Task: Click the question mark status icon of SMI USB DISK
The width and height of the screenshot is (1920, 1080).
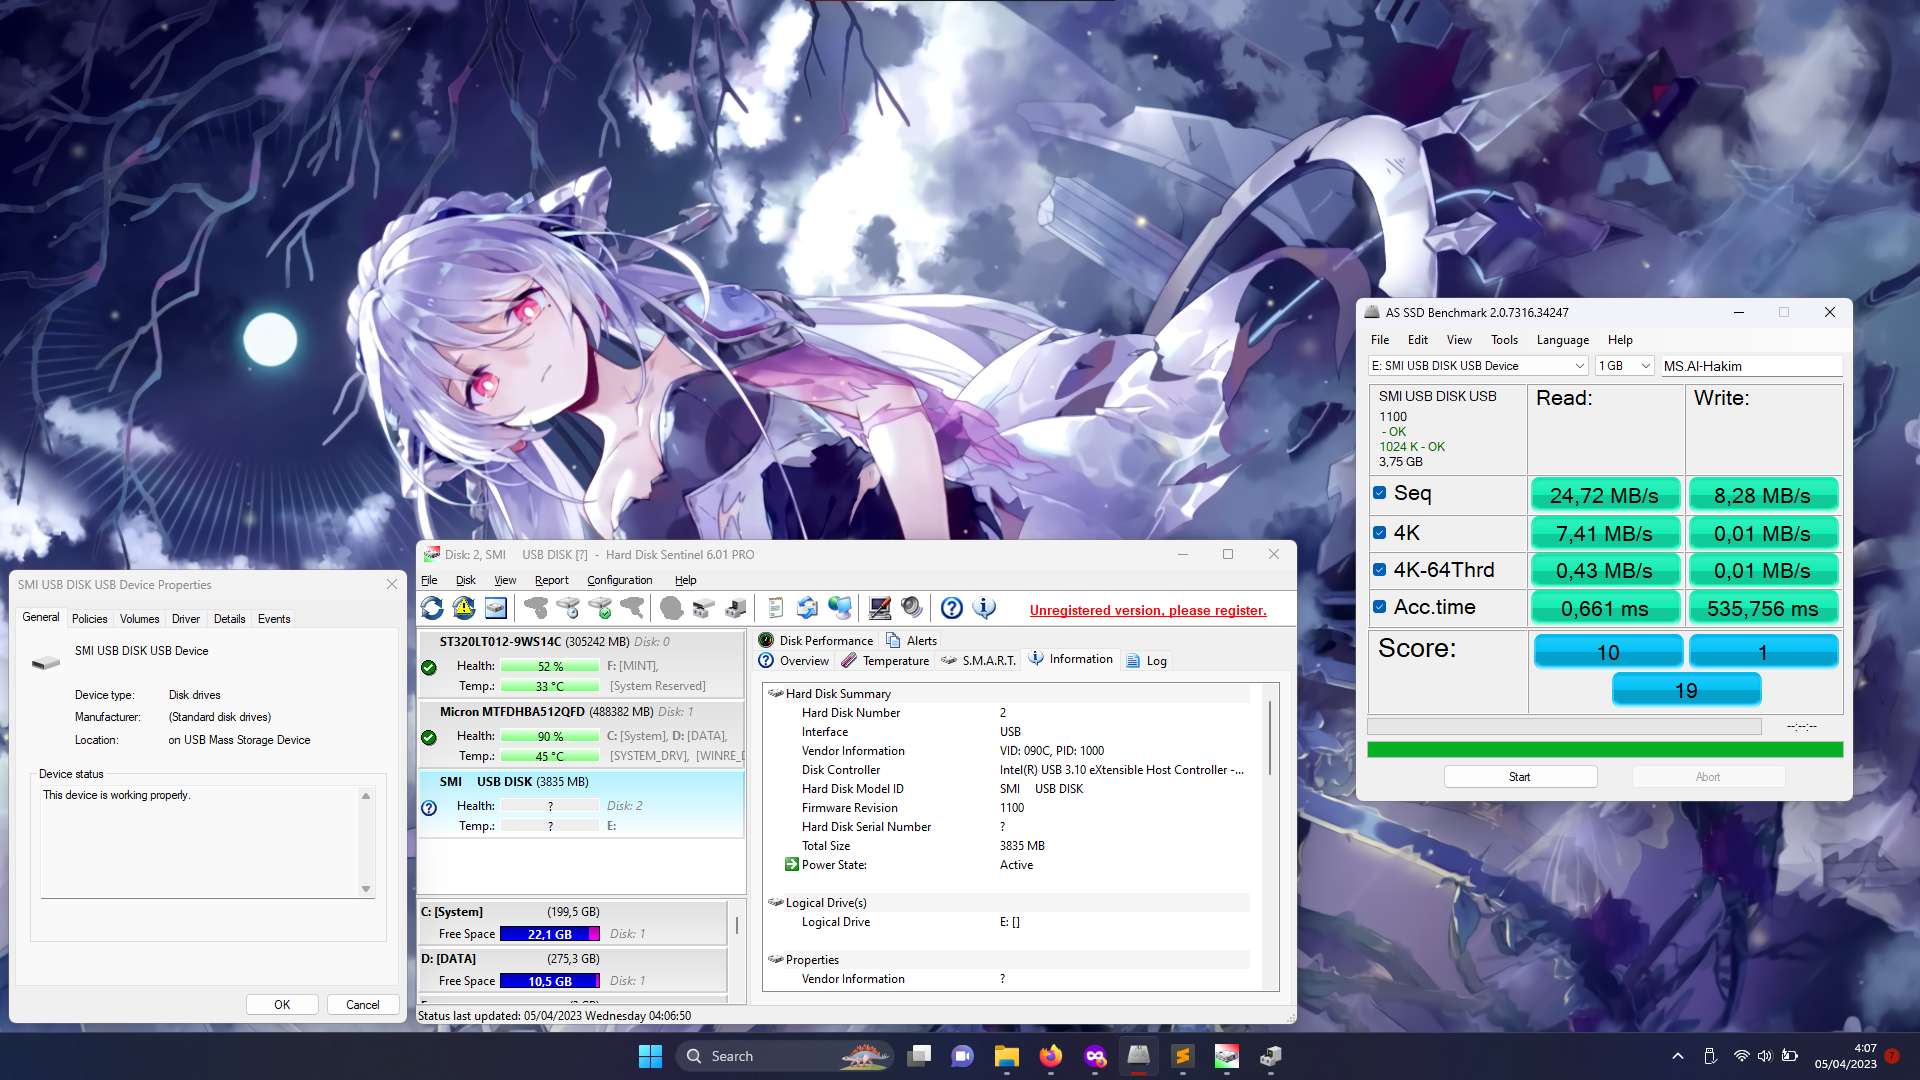Action: 429,808
